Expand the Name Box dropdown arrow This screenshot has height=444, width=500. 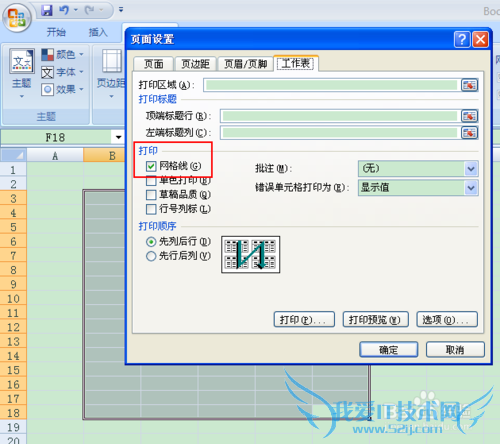point(118,137)
